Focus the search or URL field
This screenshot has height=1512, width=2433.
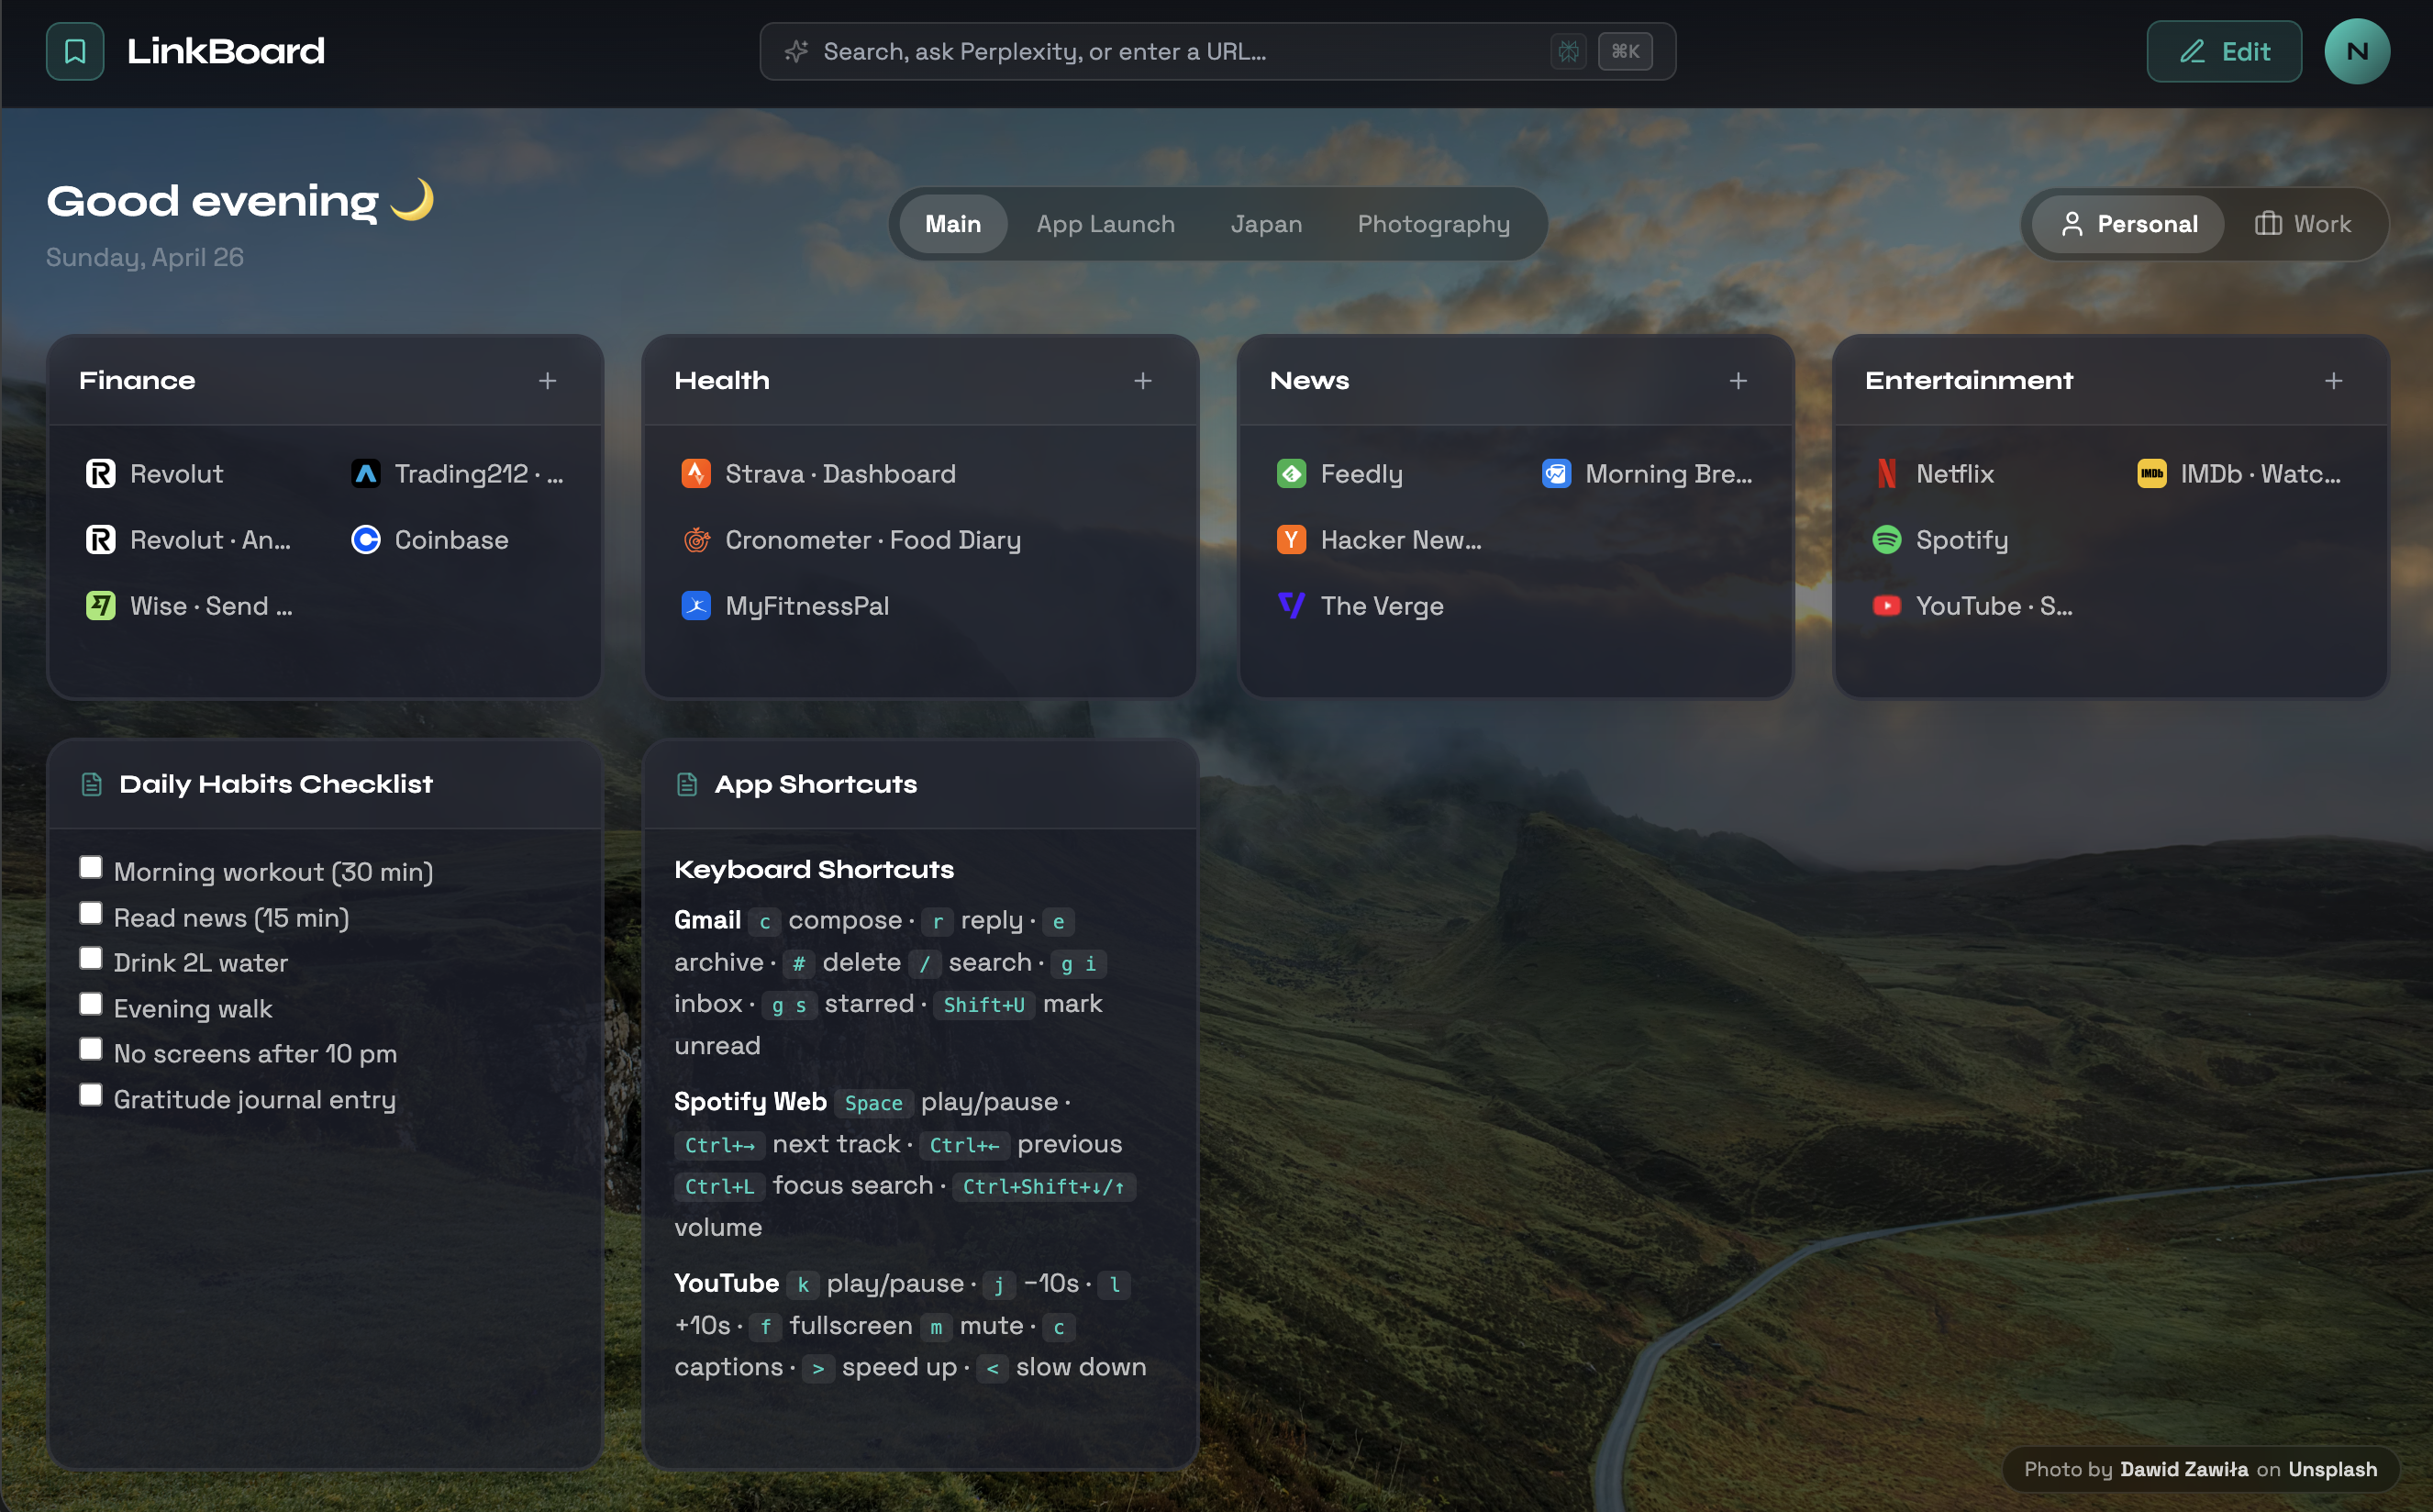[x=1218, y=51]
